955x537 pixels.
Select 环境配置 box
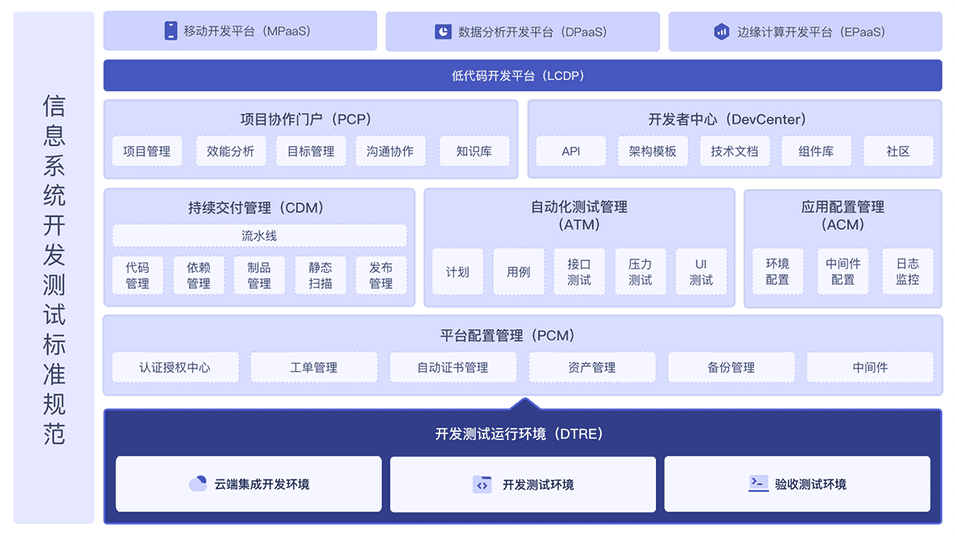778,272
